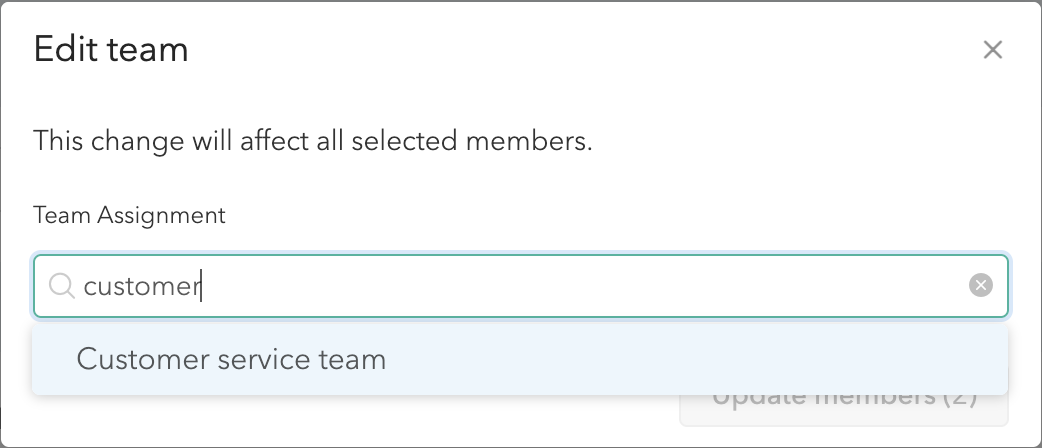Click empty space inside the search field
The width and height of the screenshot is (1042, 448).
point(600,287)
